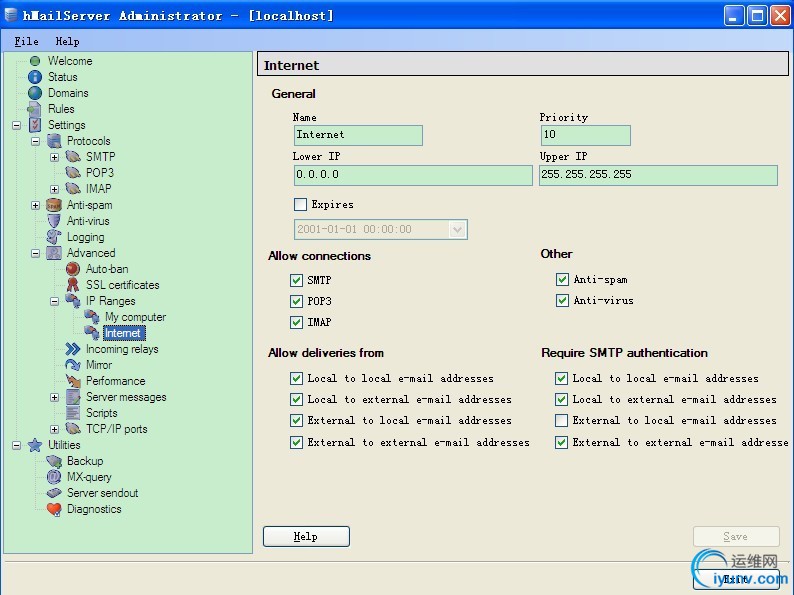Click the Help button at bottom
The image size is (794, 595).
point(306,536)
